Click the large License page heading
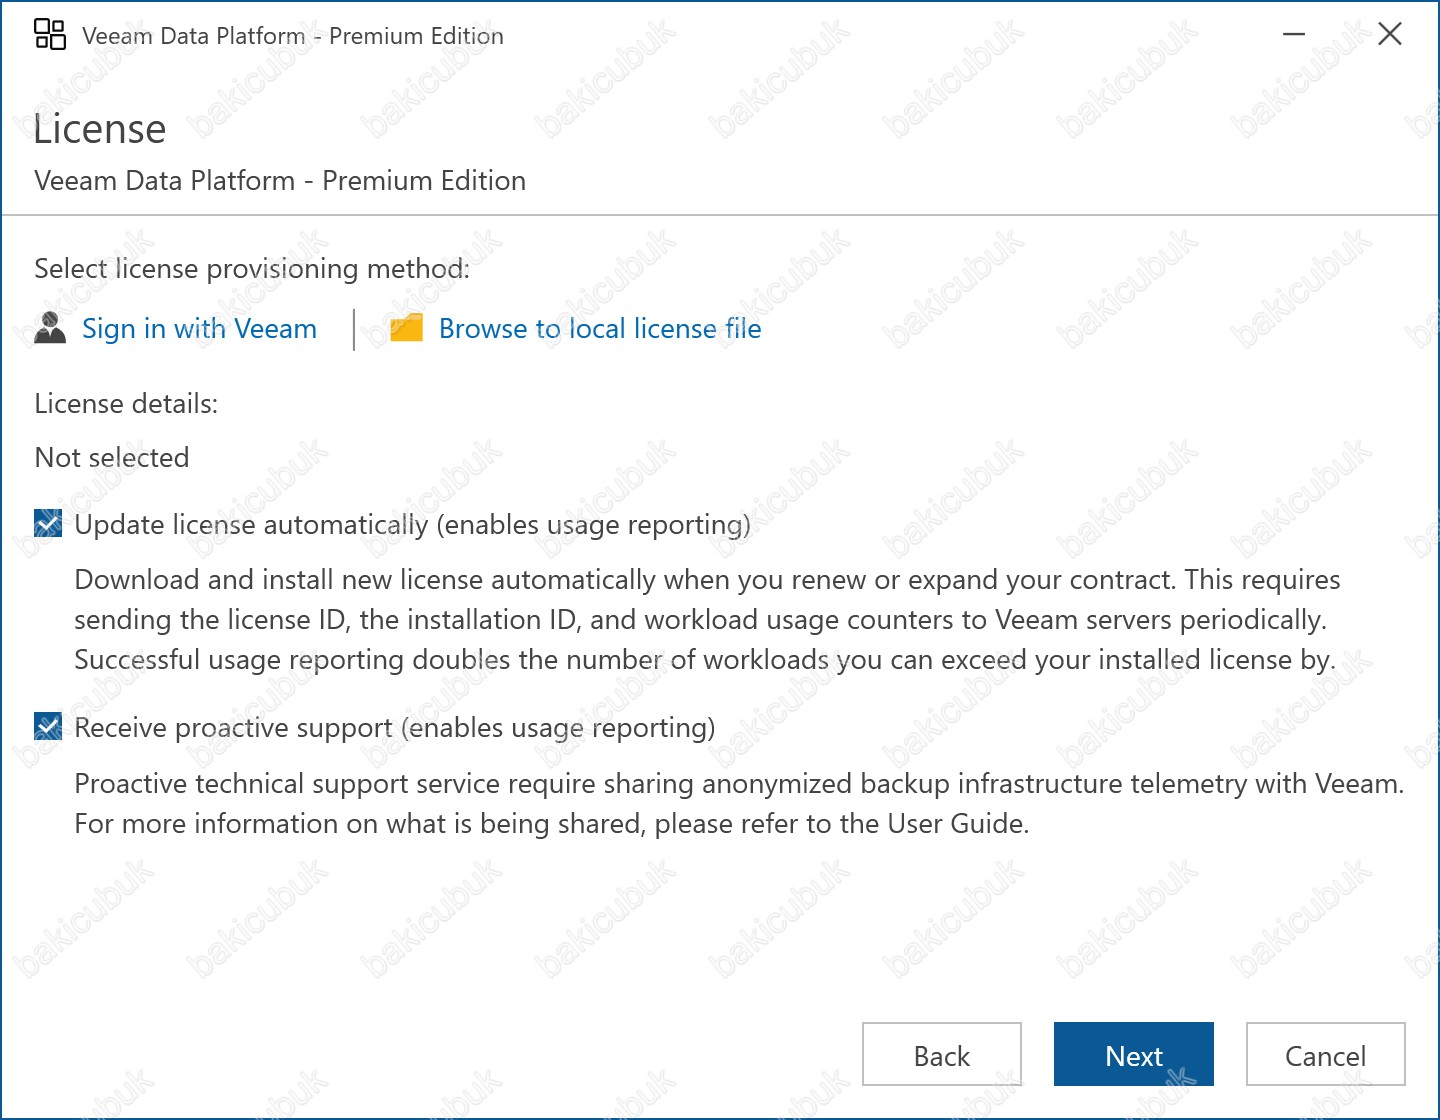This screenshot has height=1120, width=1440. pyautogui.click(x=100, y=130)
